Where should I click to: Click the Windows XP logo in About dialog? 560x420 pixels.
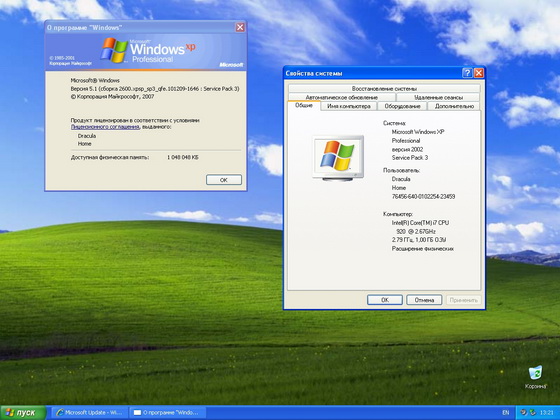tap(148, 51)
